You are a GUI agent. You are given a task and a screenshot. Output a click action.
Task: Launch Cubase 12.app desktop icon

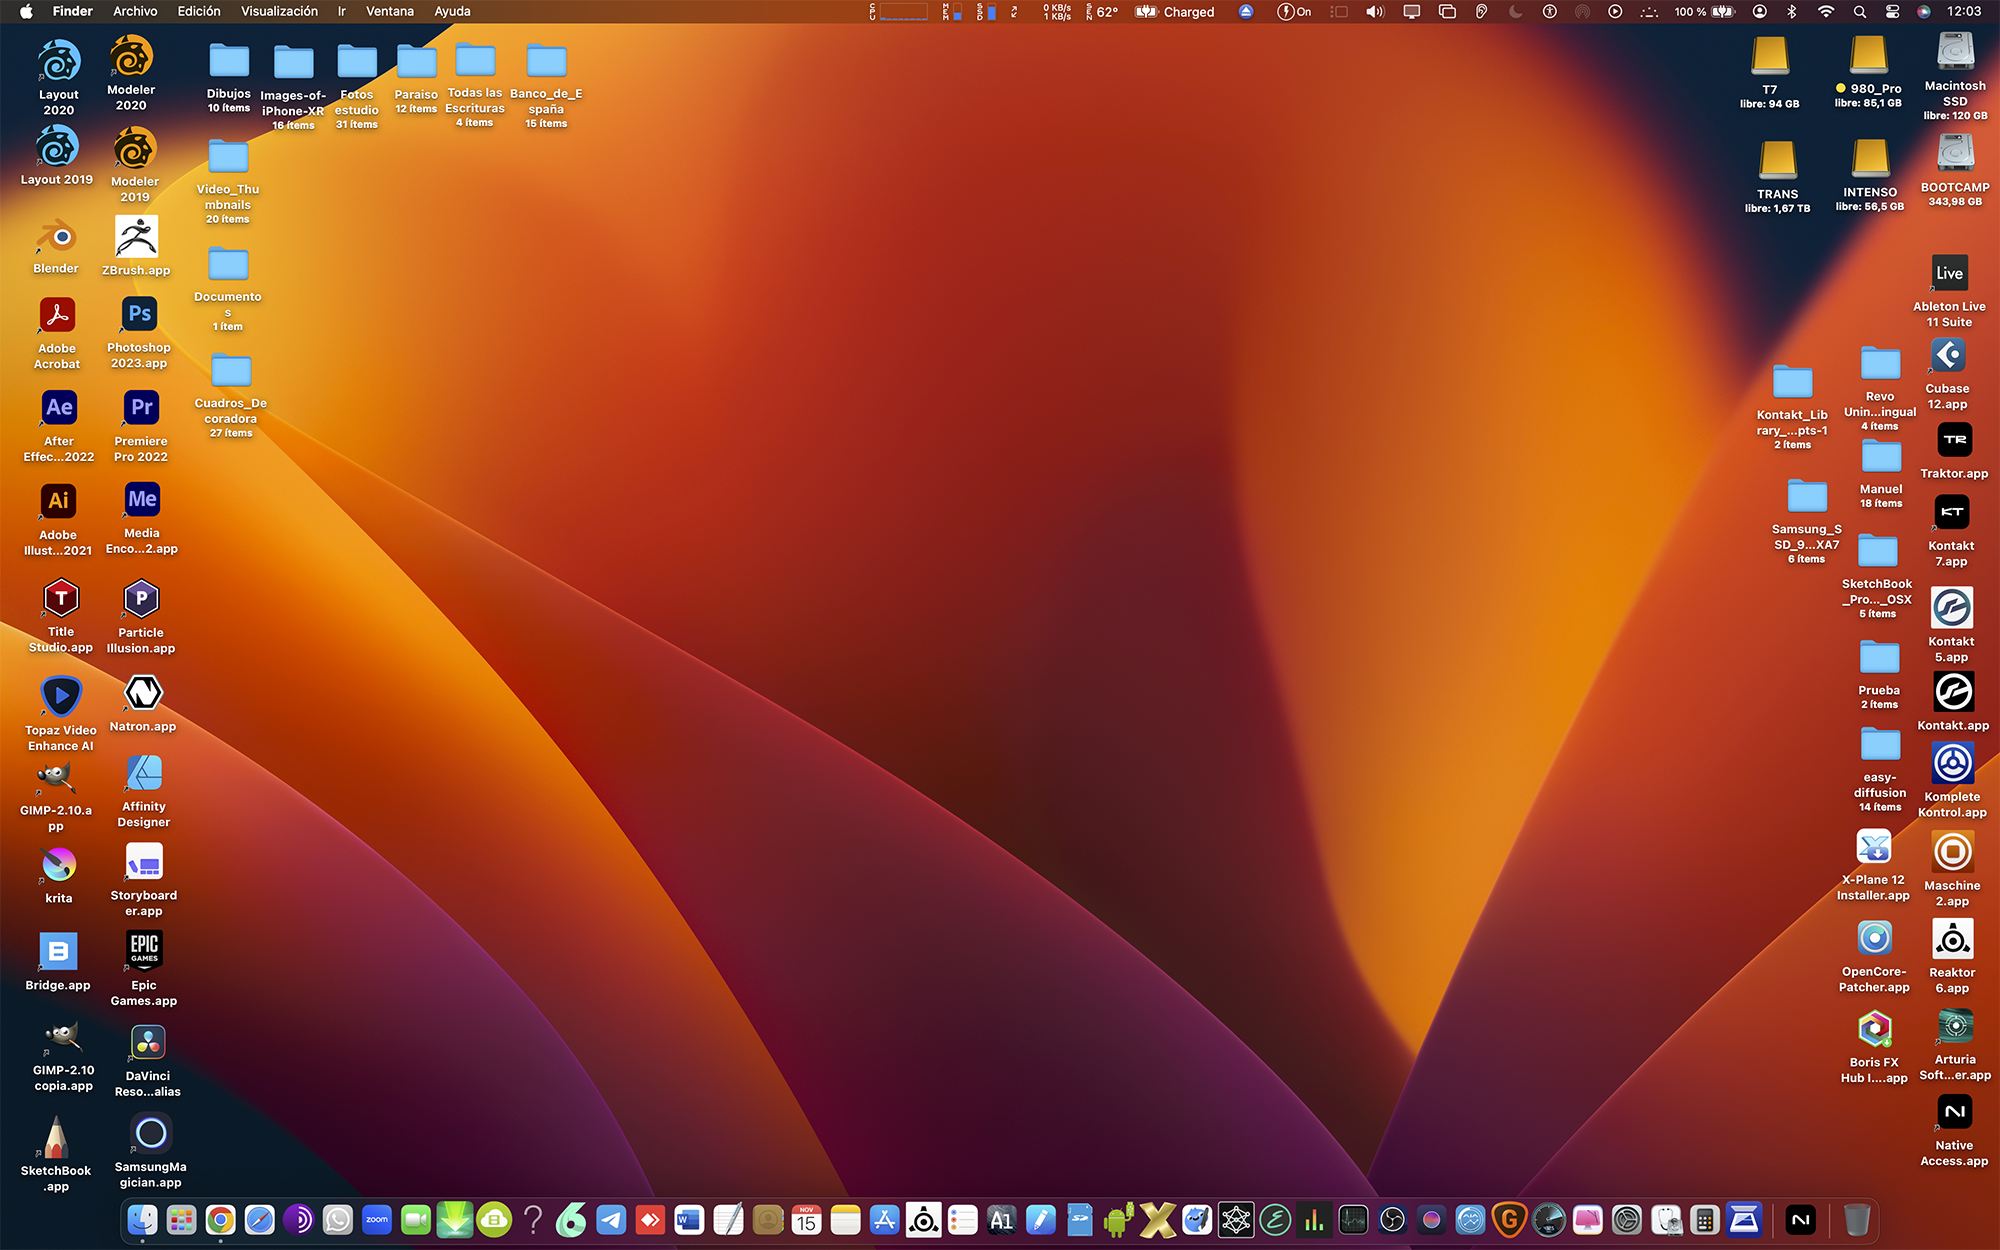(x=1947, y=356)
